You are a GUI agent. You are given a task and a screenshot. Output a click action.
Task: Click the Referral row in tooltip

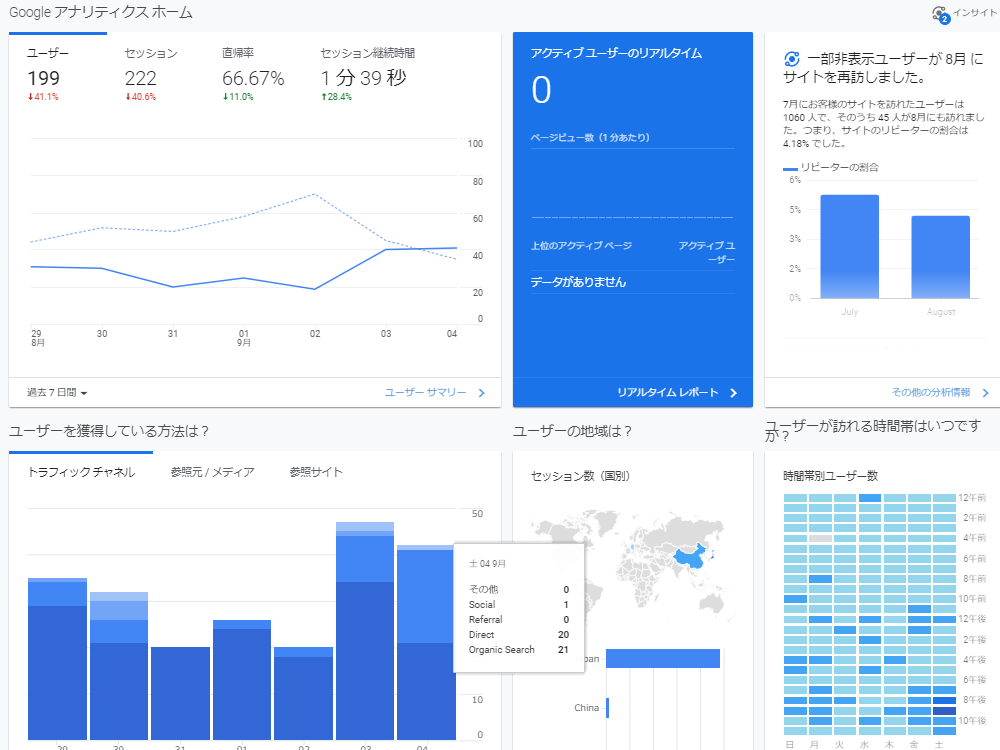click(518, 619)
